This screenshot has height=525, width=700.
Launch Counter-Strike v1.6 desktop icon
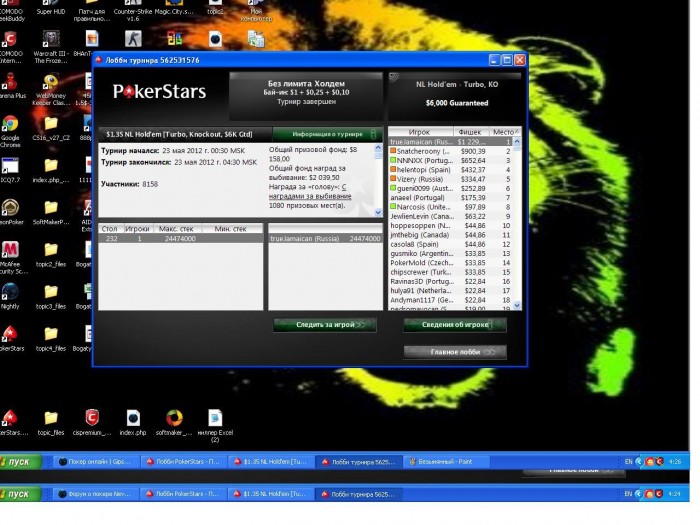[x=133, y=11]
